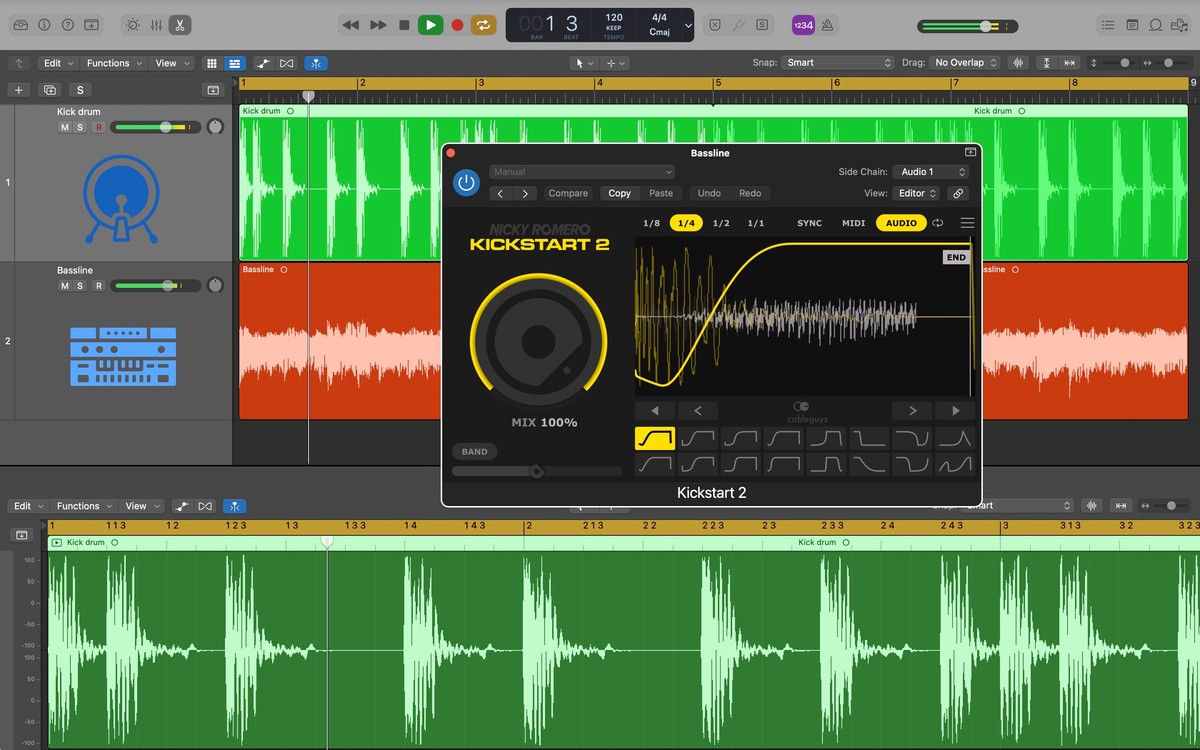The image size is (1200, 750).
Task: Click the add track plus button
Action: (x=18, y=90)
